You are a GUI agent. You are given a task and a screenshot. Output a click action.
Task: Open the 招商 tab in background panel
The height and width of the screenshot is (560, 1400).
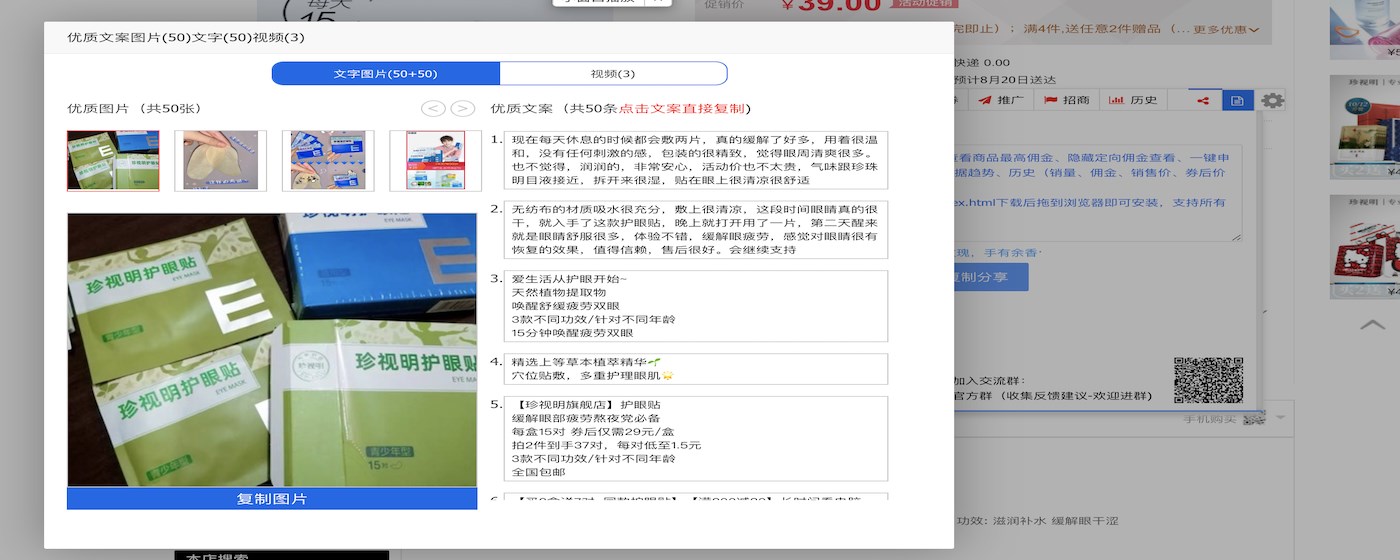pyautogui.click(x=1067, y=100)
